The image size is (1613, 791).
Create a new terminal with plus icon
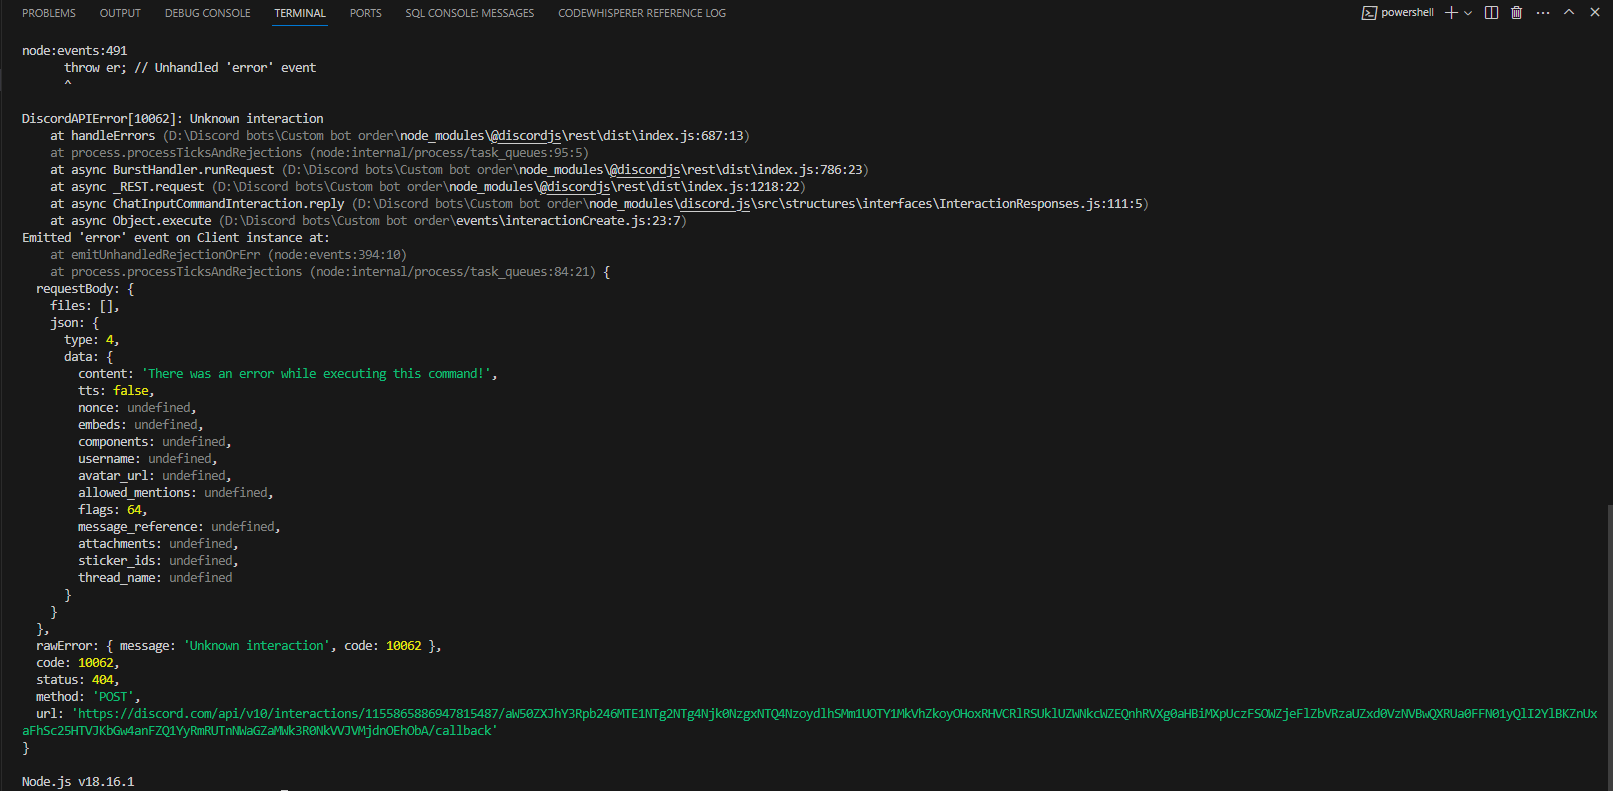point(1451,13)
